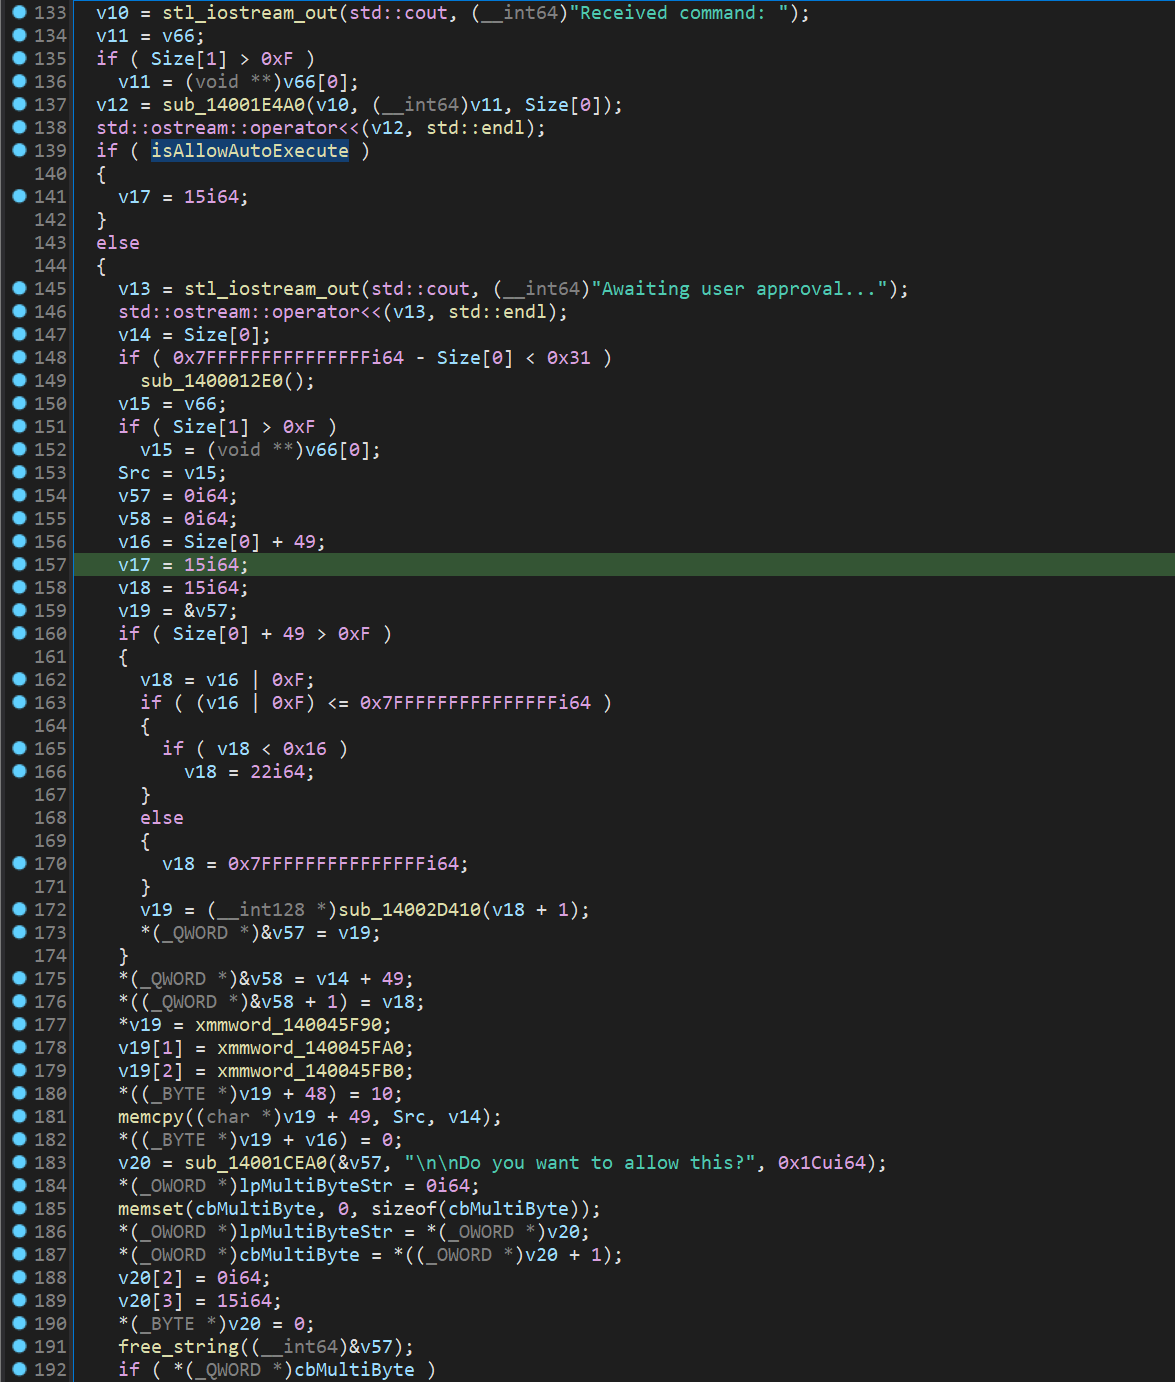Viewport: 1175px width, 1382px height.
Task: Click the blue dot beside line 170
Action: 19,863
